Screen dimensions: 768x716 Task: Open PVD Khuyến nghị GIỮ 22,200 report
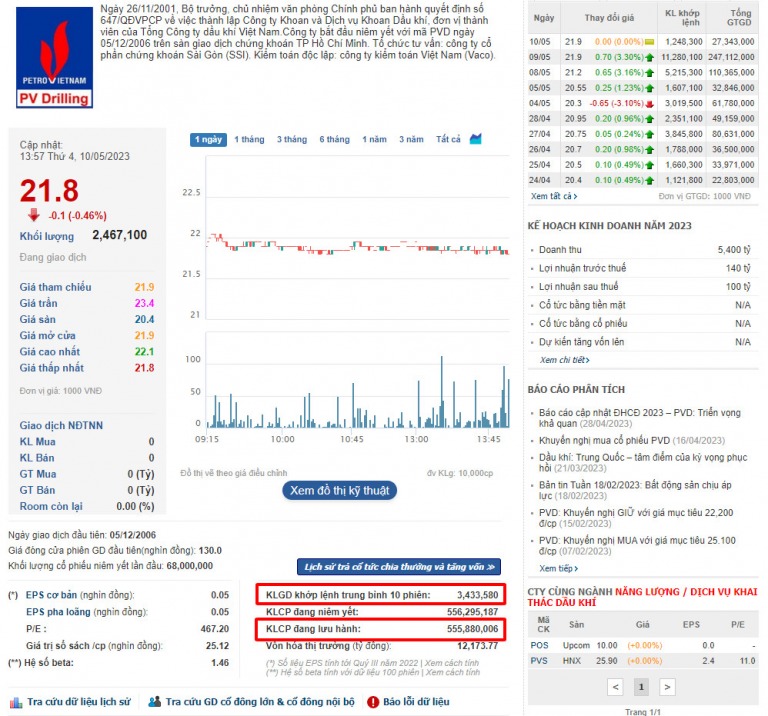636,518
